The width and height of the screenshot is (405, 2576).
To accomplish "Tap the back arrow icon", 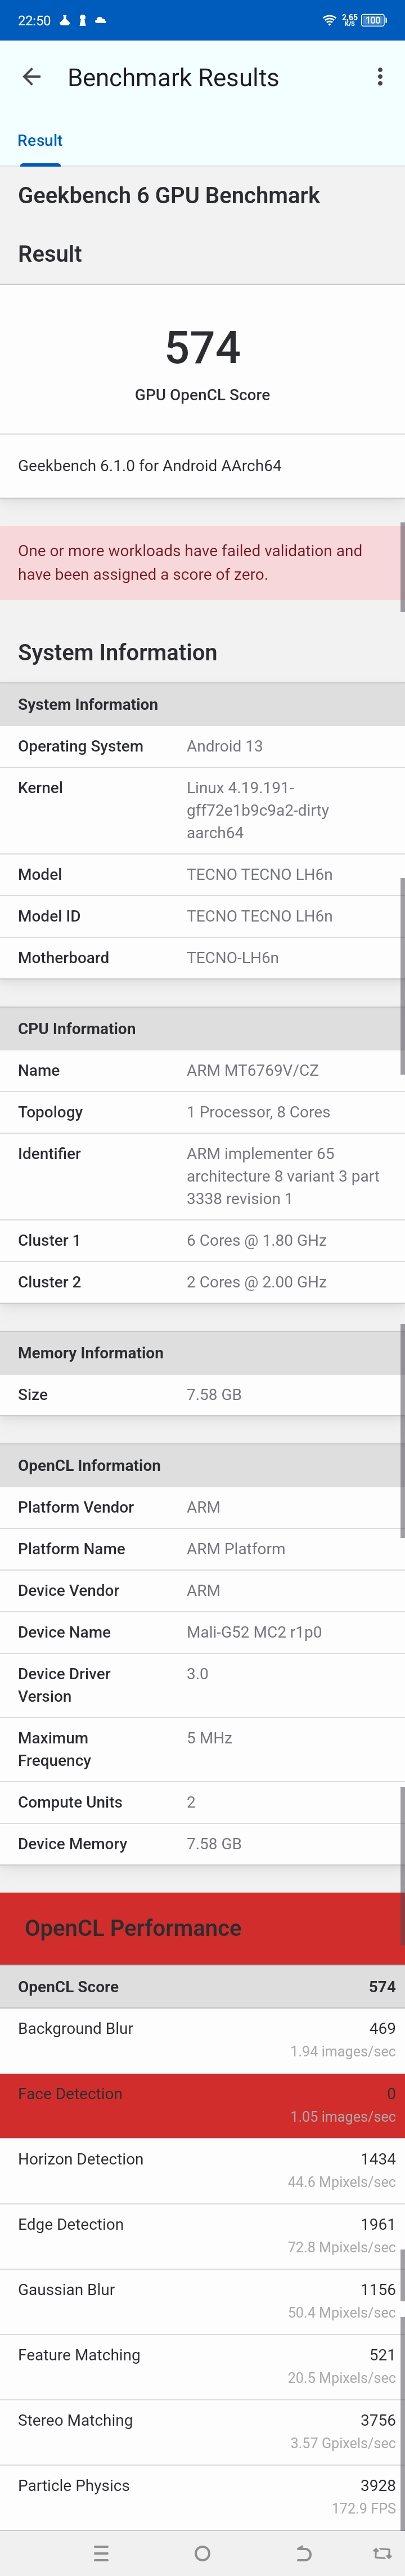I will point(32,77).
